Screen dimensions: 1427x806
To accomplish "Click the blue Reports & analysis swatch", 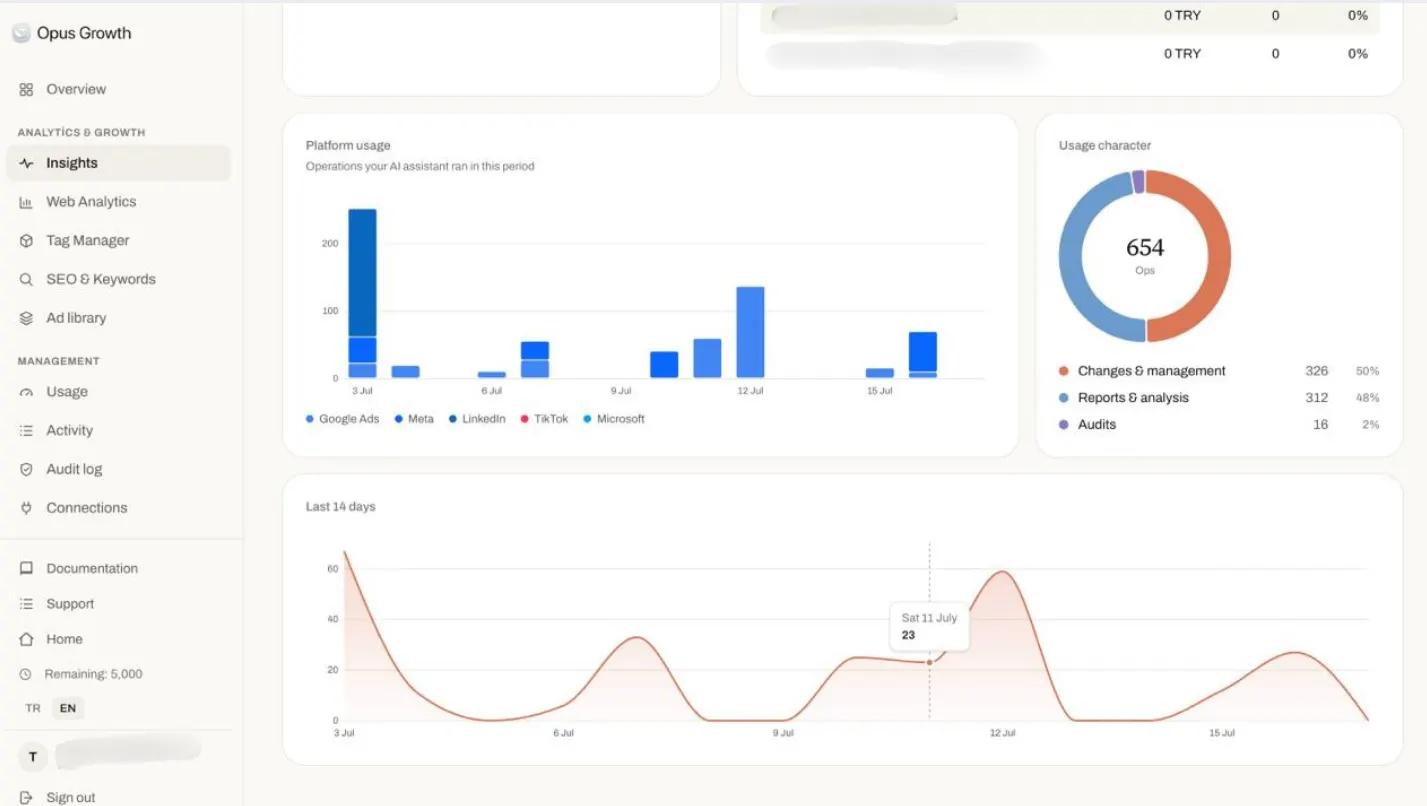I will coord(1063,398).
